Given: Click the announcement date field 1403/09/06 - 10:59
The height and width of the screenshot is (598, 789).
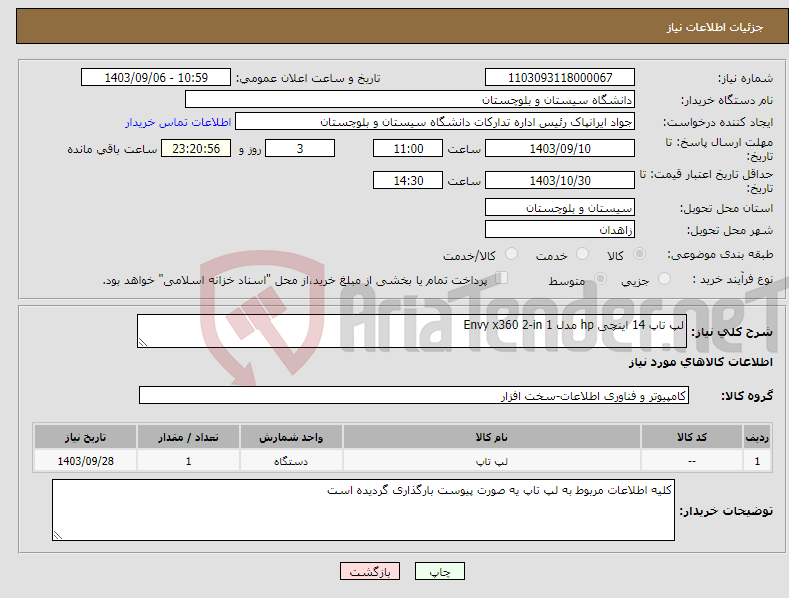Looking at the screenshot, I should (x=156, y=78).
